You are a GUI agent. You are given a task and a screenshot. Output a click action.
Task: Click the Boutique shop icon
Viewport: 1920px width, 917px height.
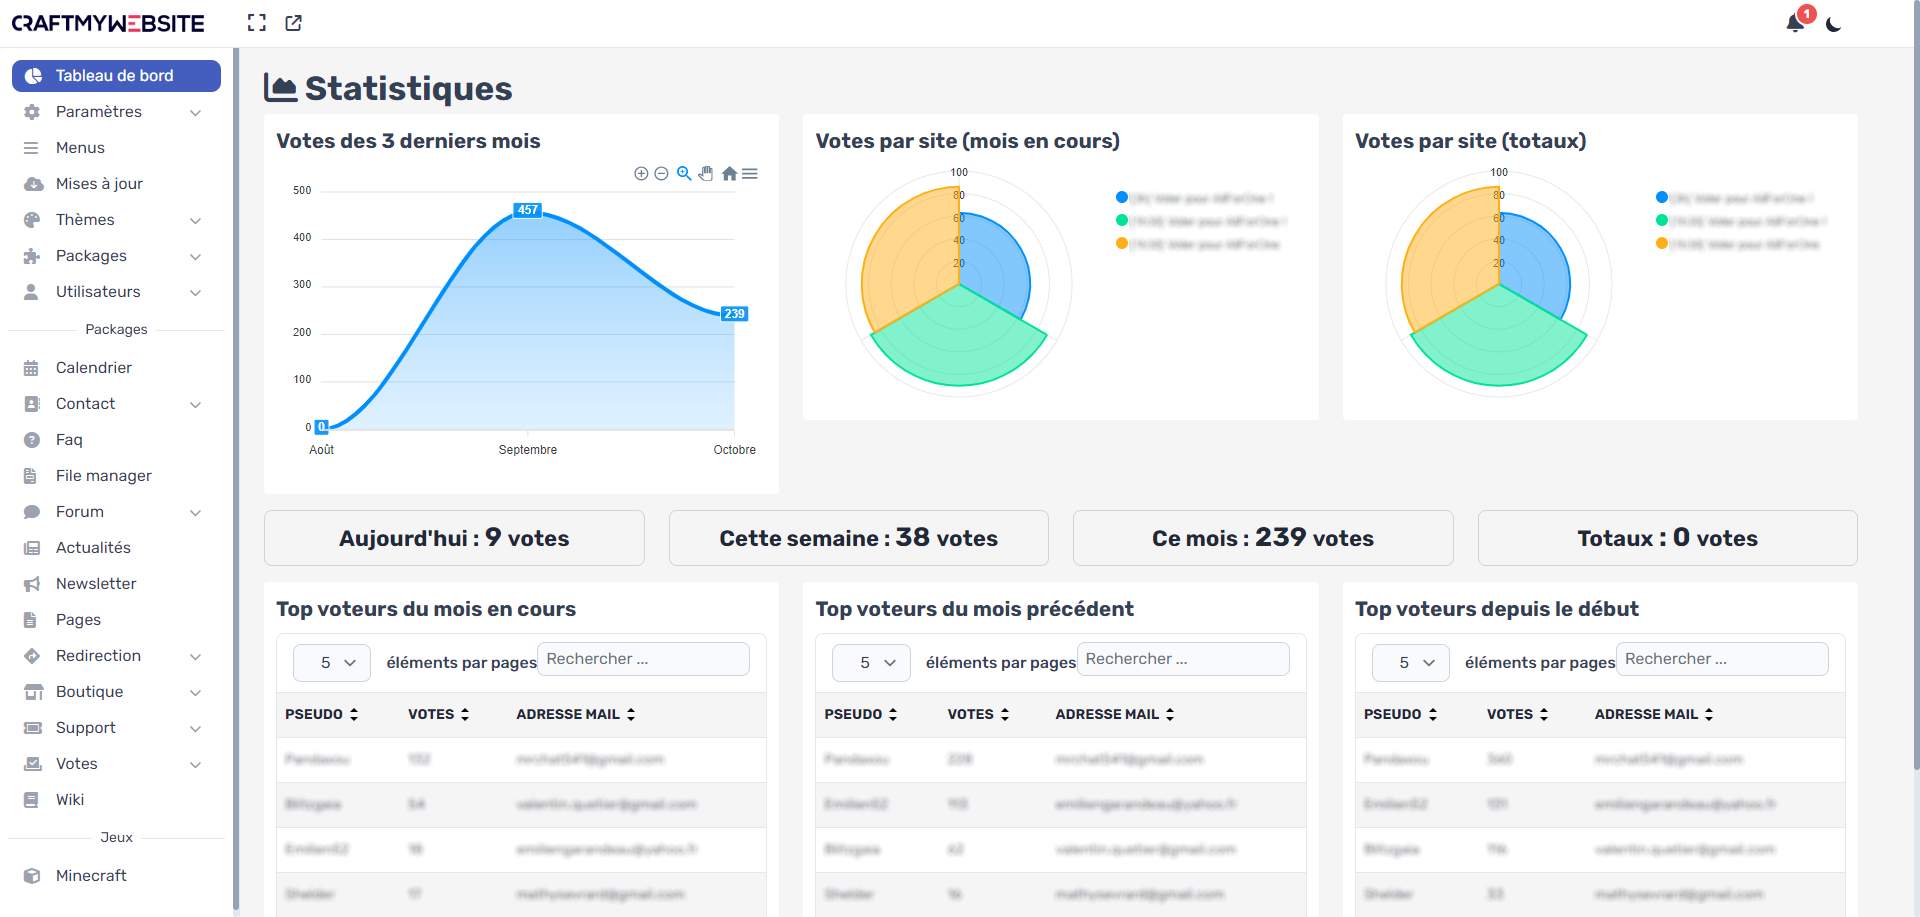click(33, 692)
